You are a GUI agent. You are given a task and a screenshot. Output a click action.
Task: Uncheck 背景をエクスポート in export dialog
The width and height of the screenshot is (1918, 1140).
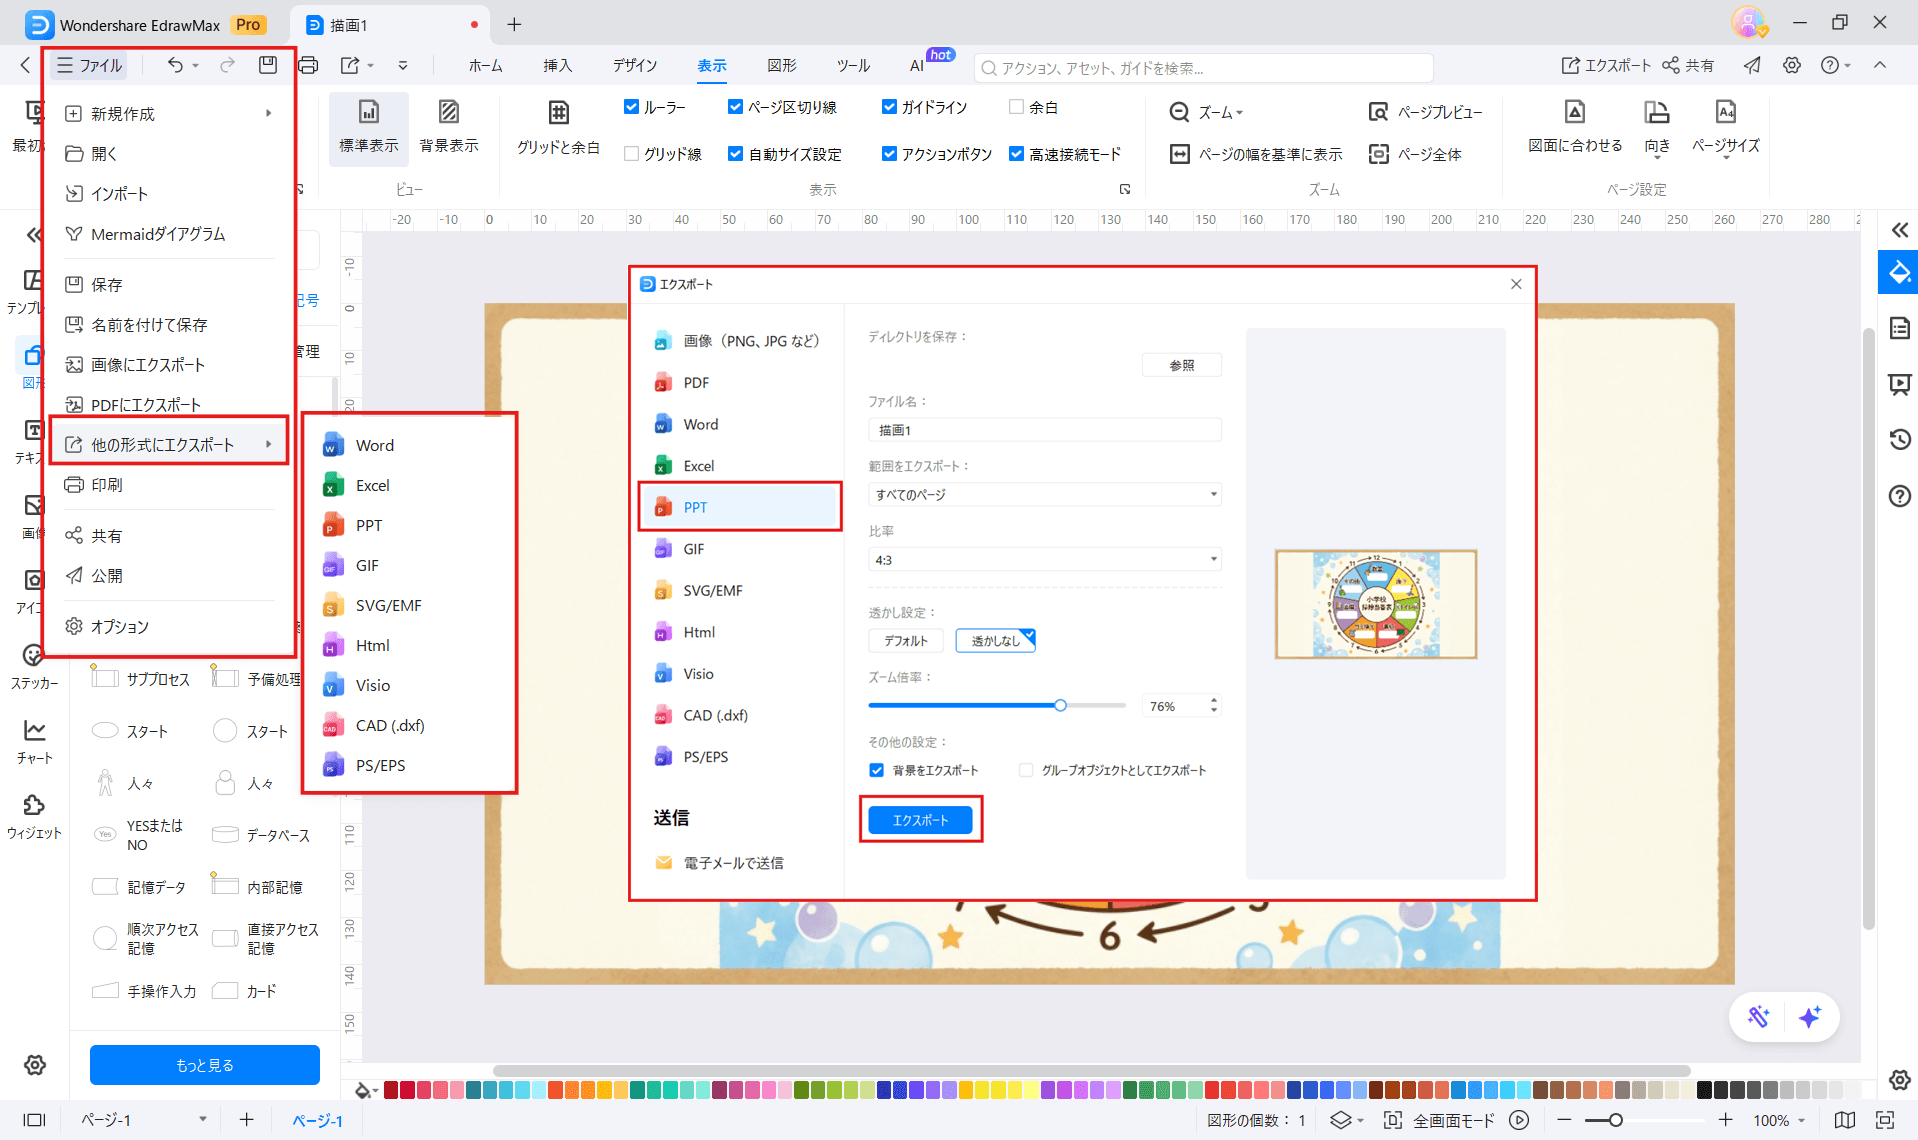(877, 770)
